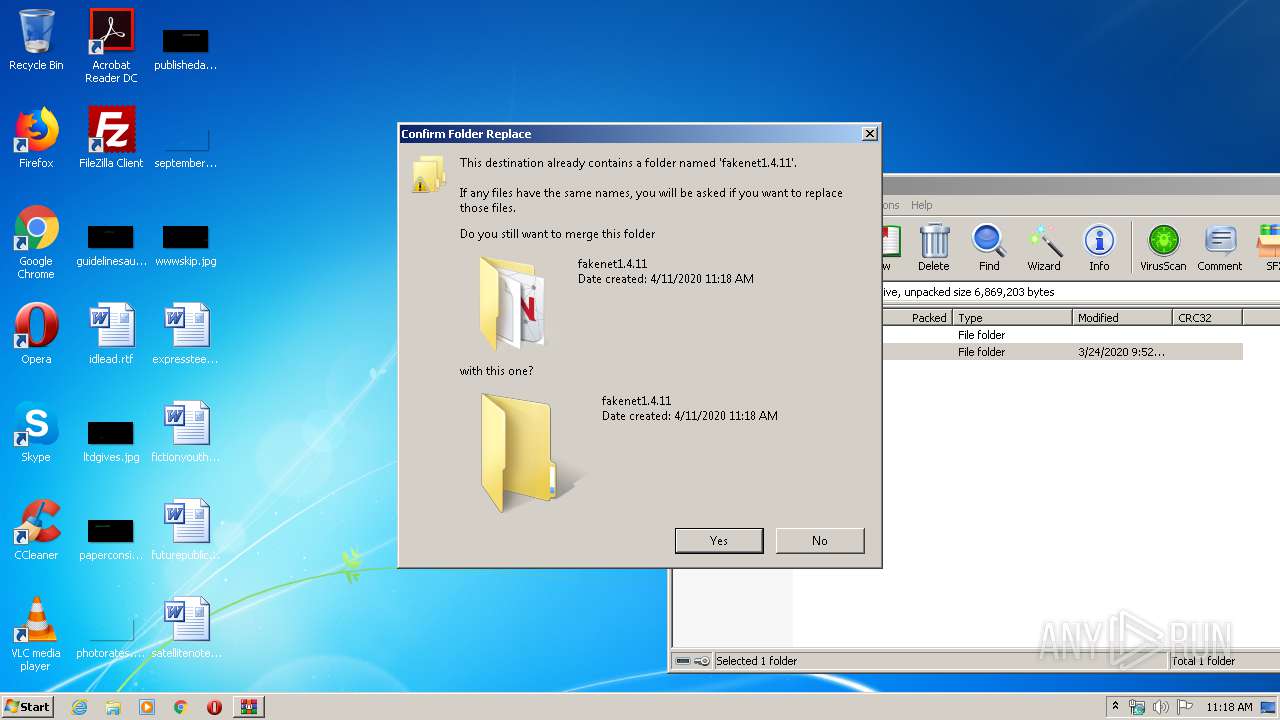
Task: Select the Opera desktop shortcut
Action: 36,334
